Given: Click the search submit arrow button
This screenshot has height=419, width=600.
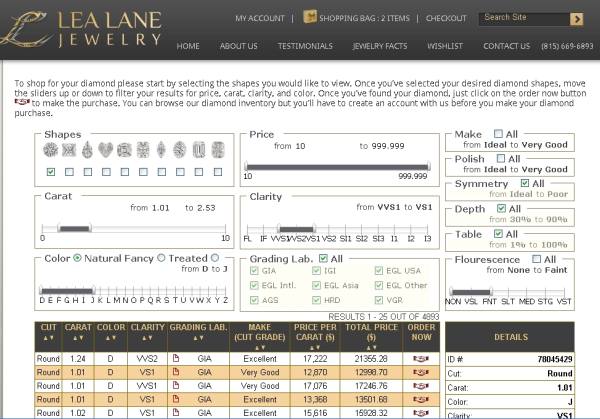Looking at the screenshot, I should [577, 19].
